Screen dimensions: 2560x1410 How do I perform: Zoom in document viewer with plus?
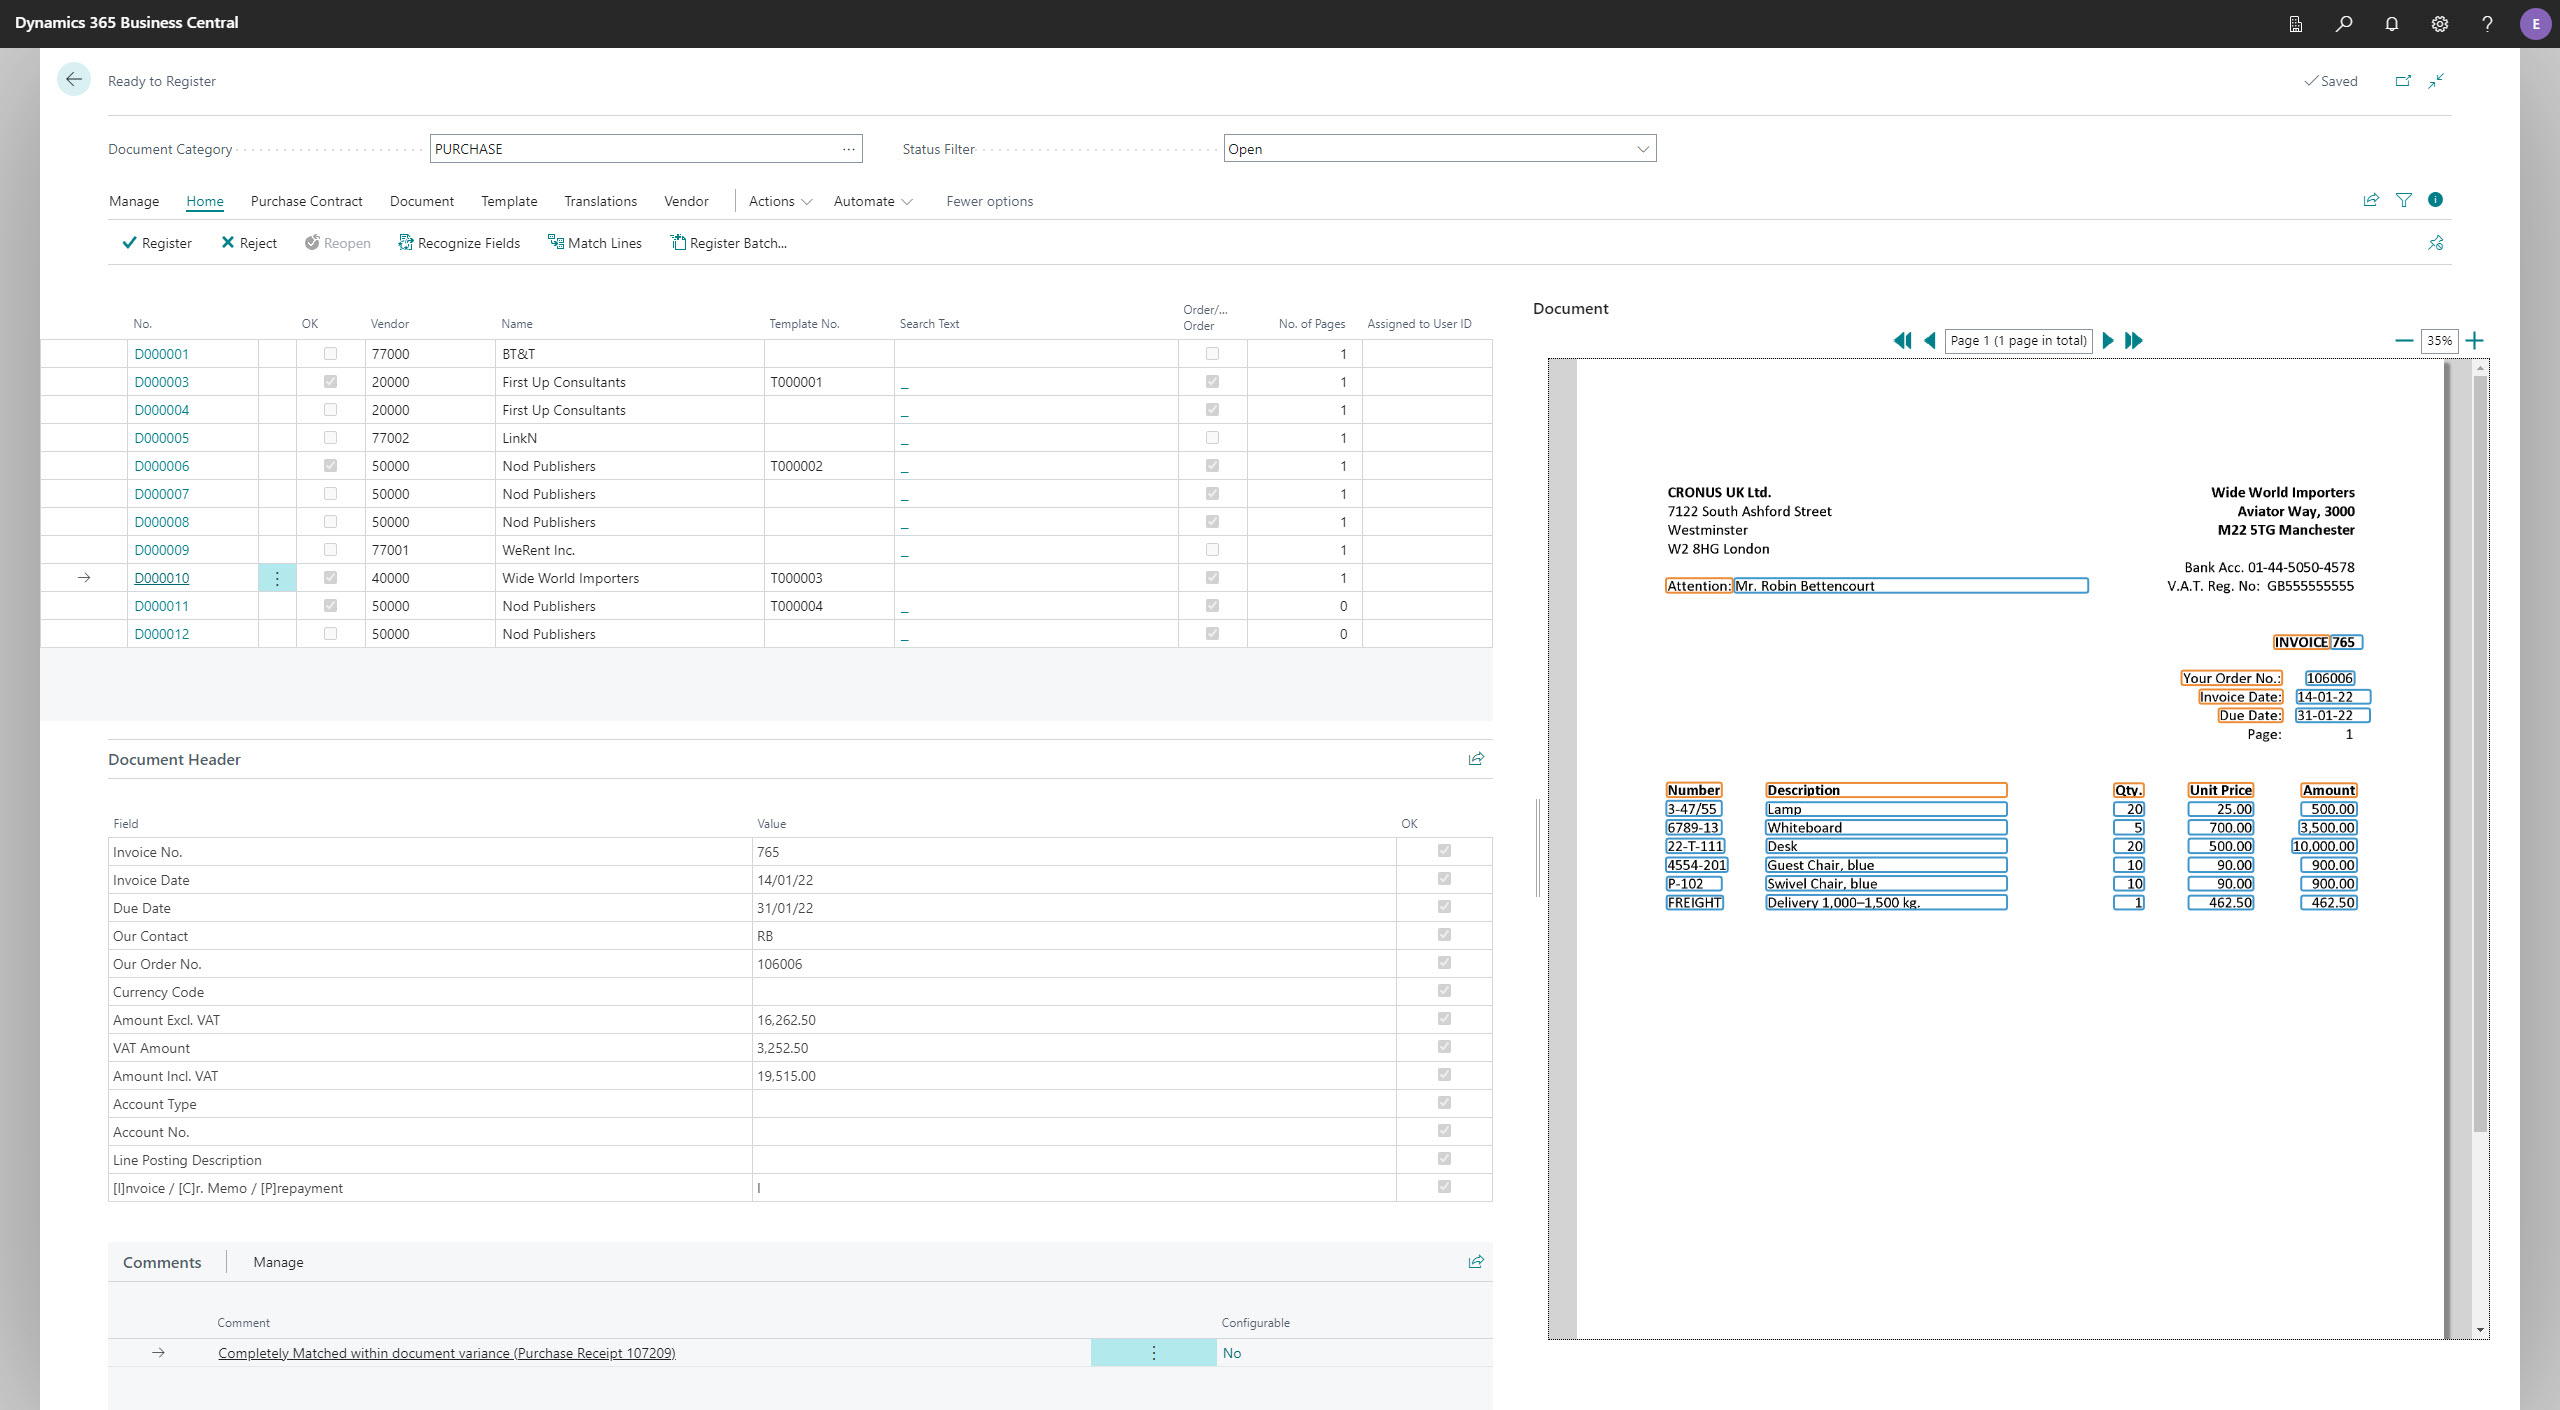(x=2475, y=341)
